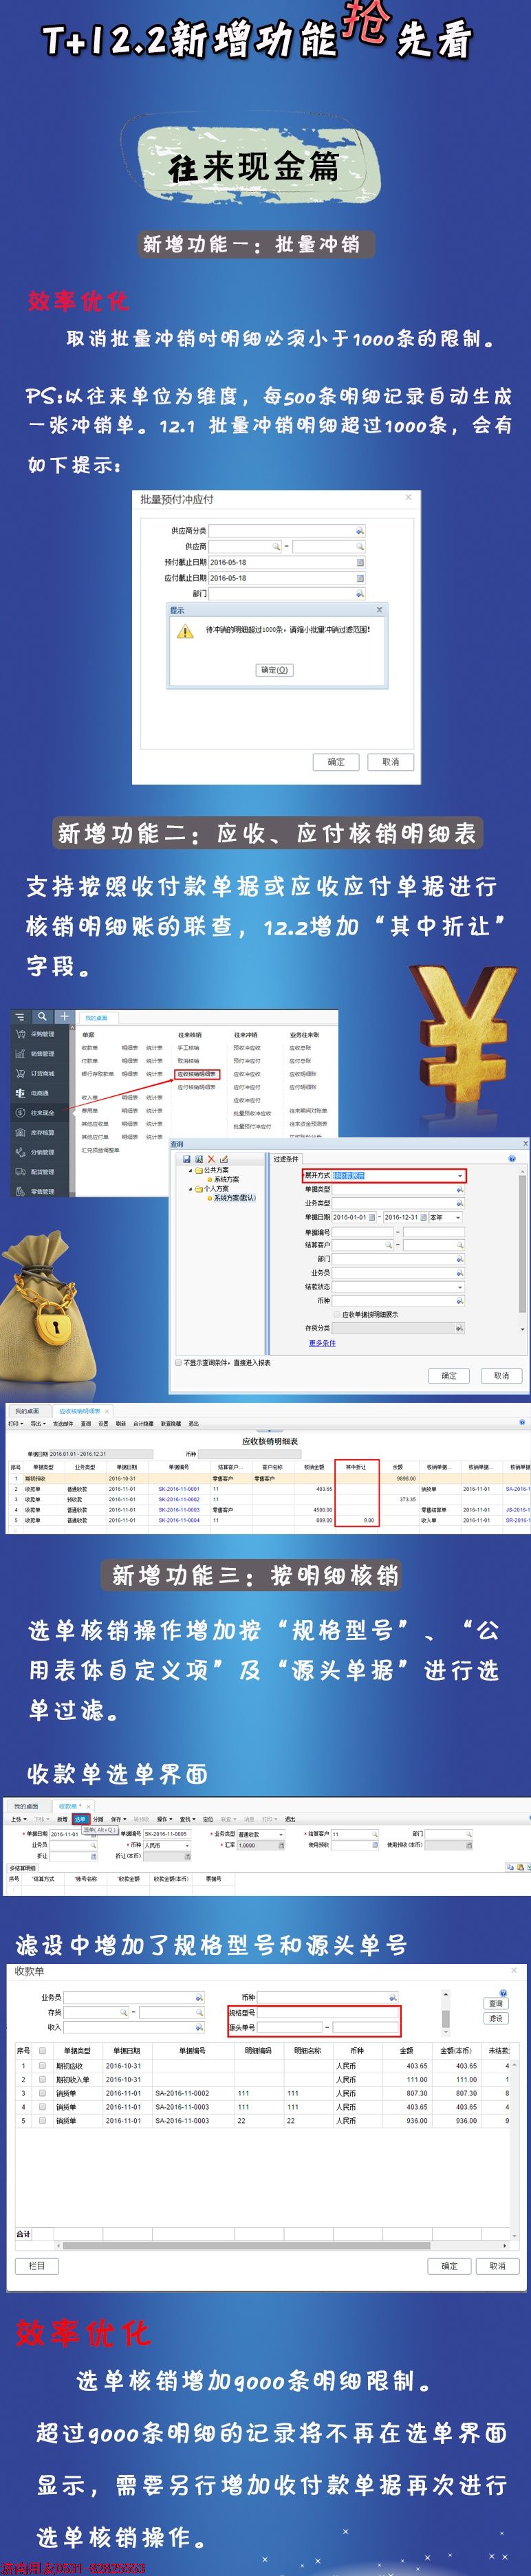This screenshot has width=531, height=2576.
Task: Select 应收核销明细表 menu entry
Action: tap(197, 1074)
